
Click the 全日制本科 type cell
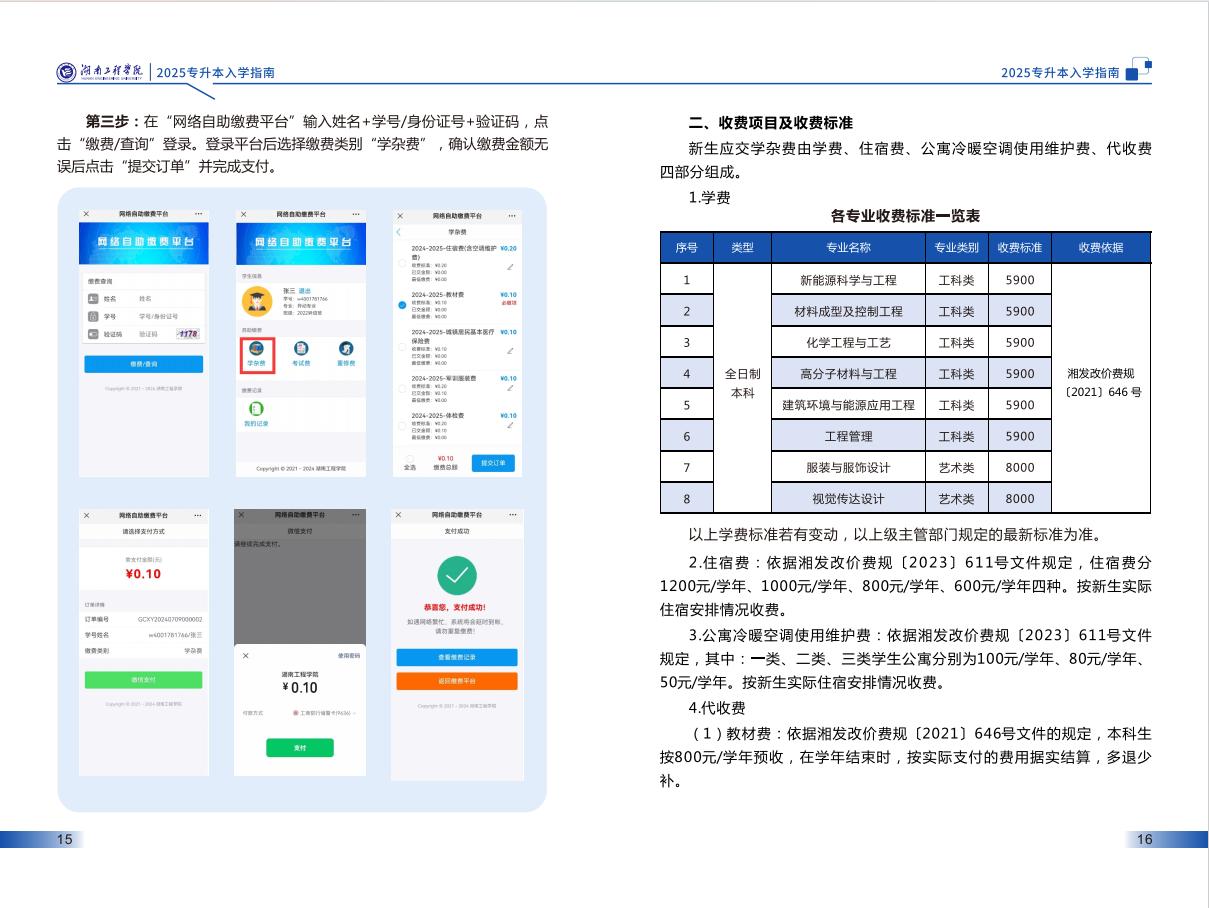click(743, 389)
